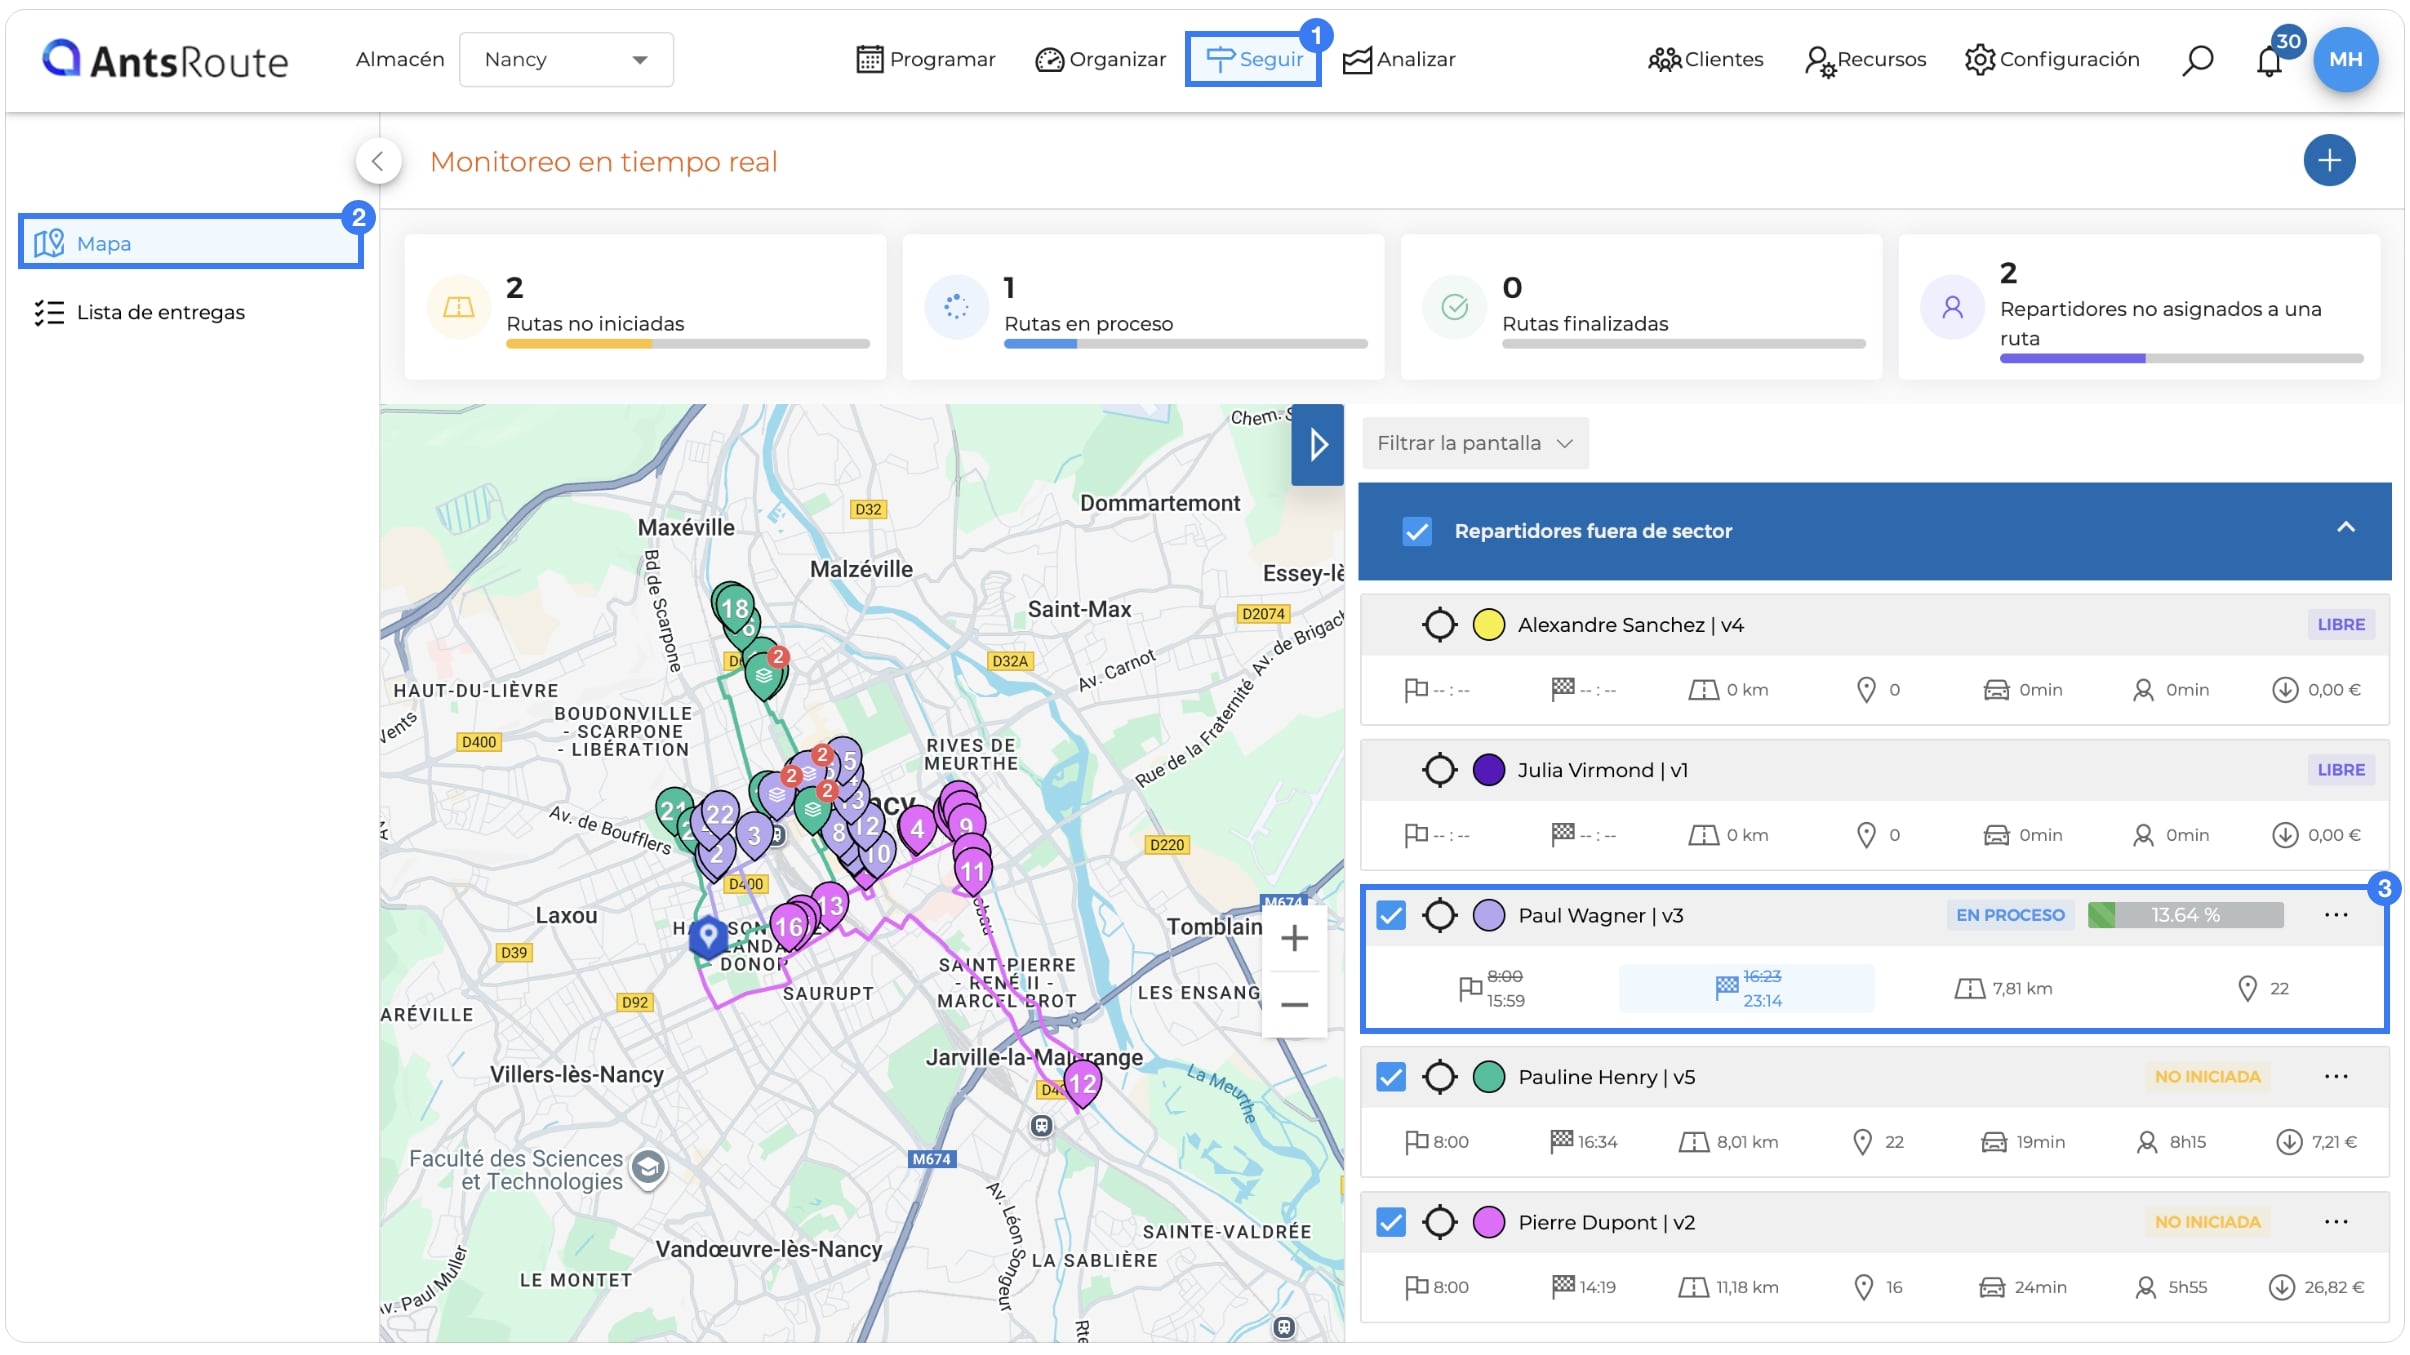This screenshot has width=2410, height=1355.
Task: Click the Paul Wagner arrival time 23:14
Action: (1762, 1001)
